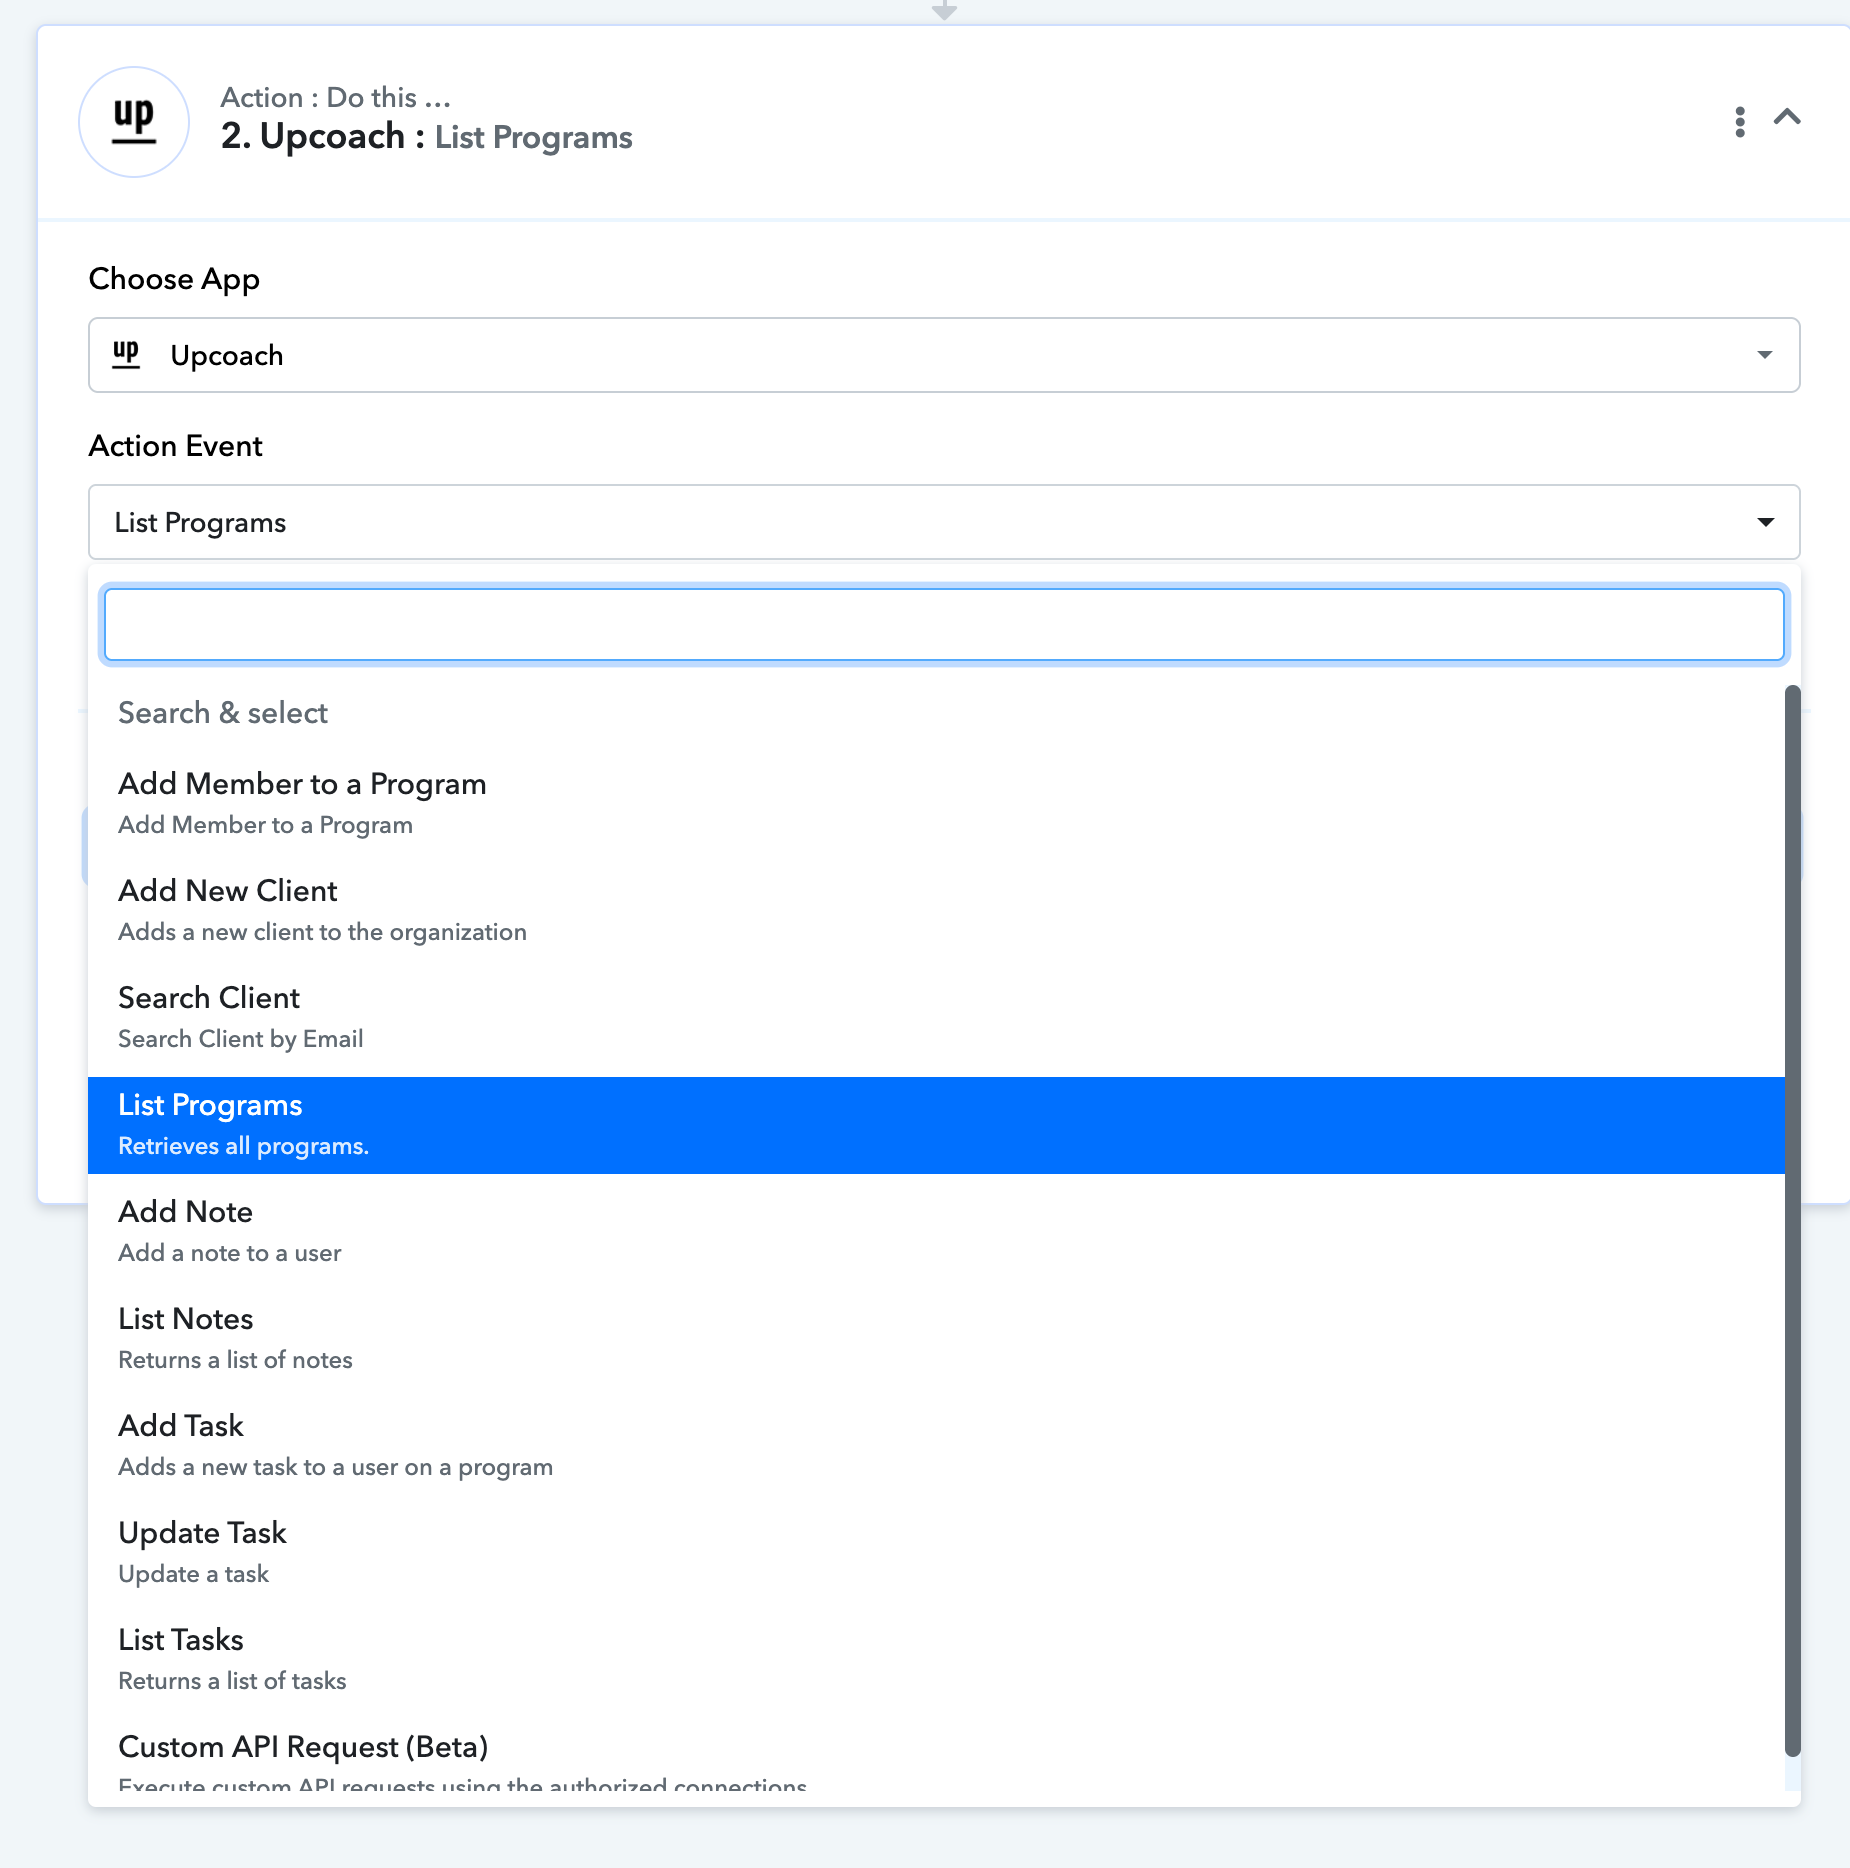Screen dimensions: 1850x1868
Task: Select Add Member to a Program action
Action: (936, 804)
